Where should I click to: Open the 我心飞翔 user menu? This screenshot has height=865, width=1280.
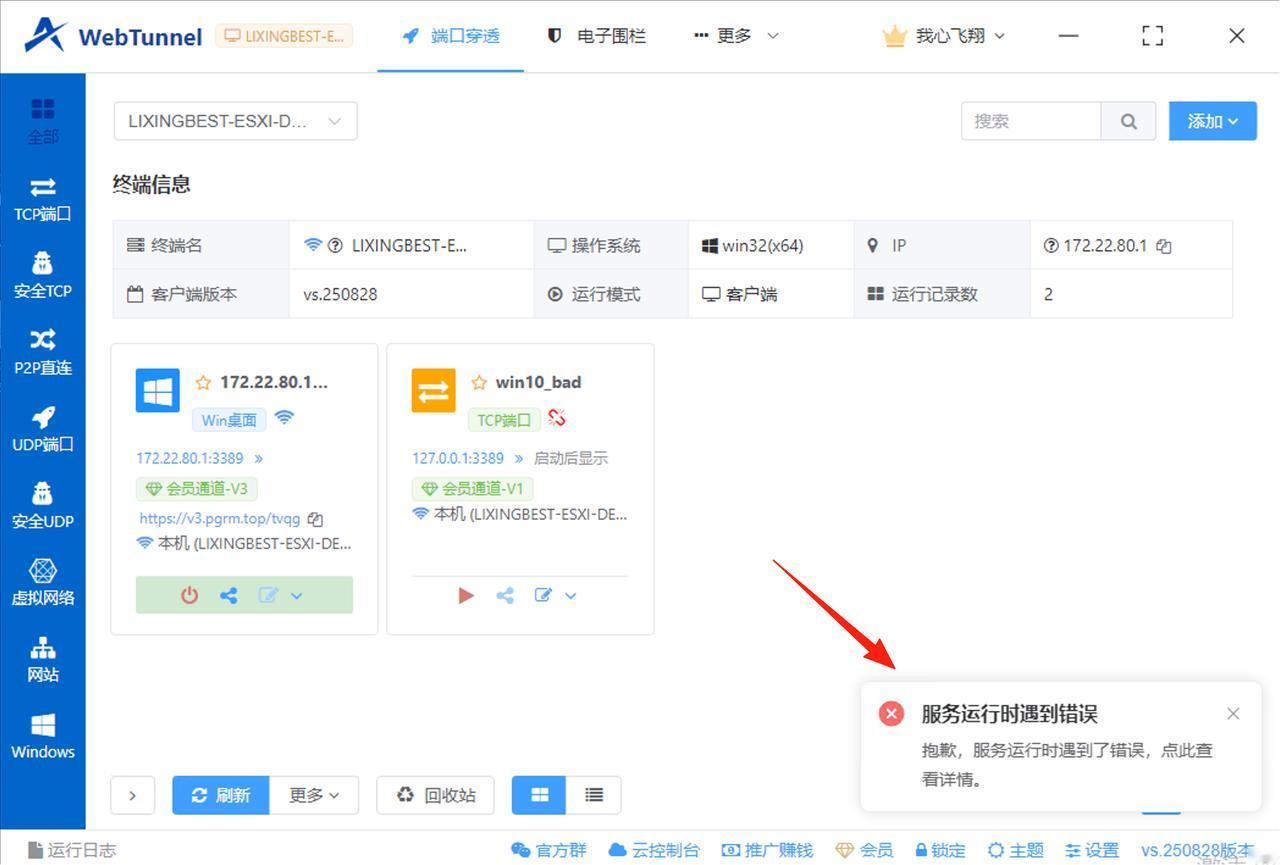point(944,36)
